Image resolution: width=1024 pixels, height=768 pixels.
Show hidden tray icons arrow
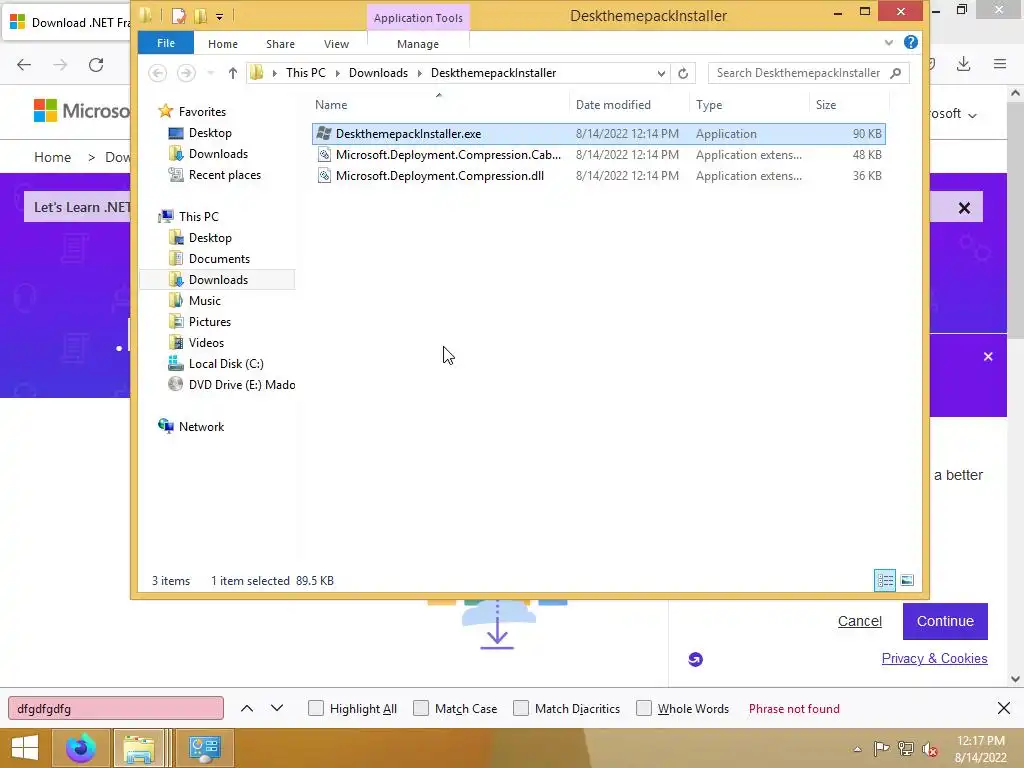click(x=857, y=749)
